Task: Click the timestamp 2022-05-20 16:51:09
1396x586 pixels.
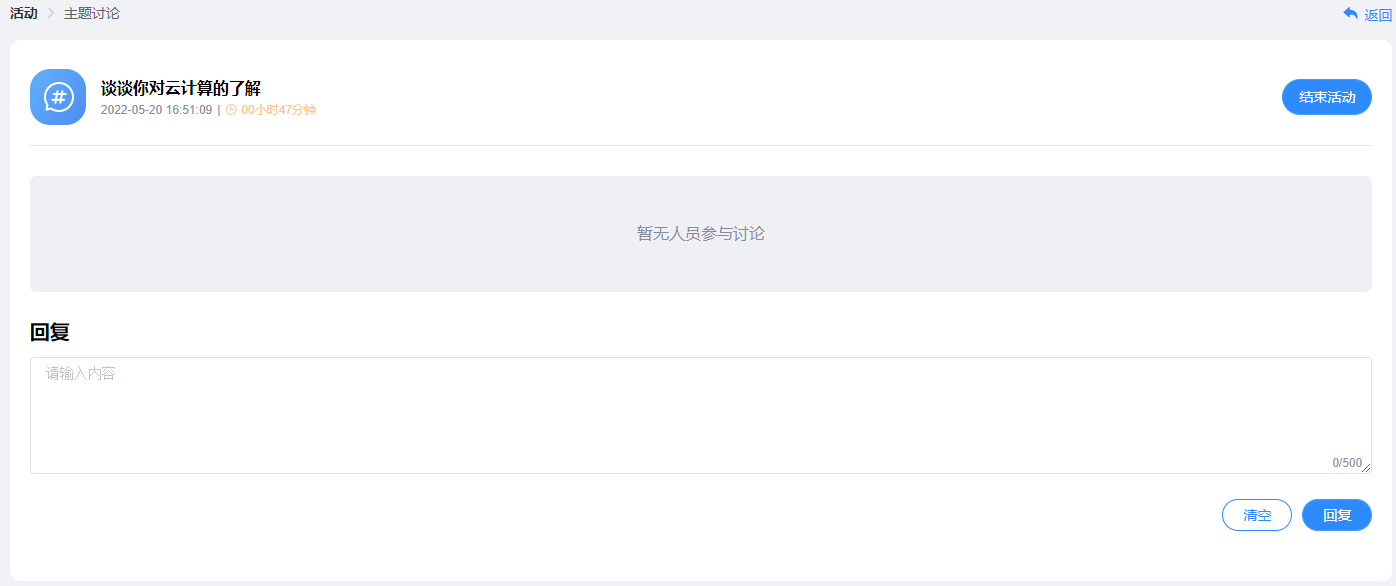Action: (x=156, y=110)
